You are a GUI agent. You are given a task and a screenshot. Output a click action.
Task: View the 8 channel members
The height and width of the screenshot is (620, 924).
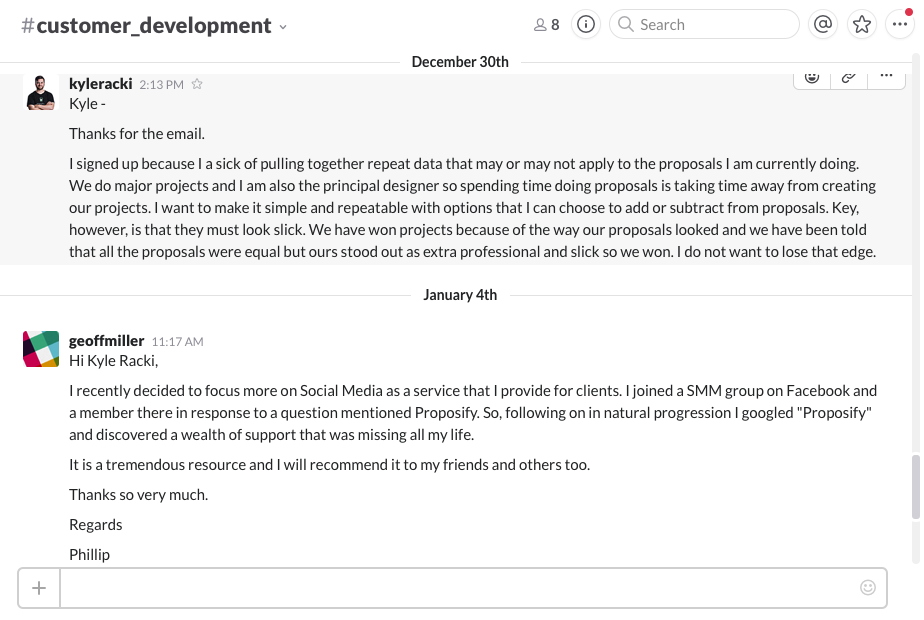coord(547,25)
